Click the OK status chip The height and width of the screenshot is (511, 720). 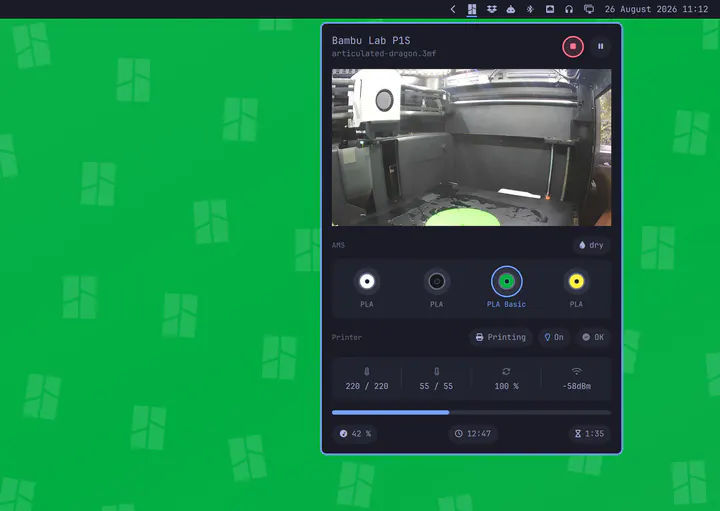[593, 337]
